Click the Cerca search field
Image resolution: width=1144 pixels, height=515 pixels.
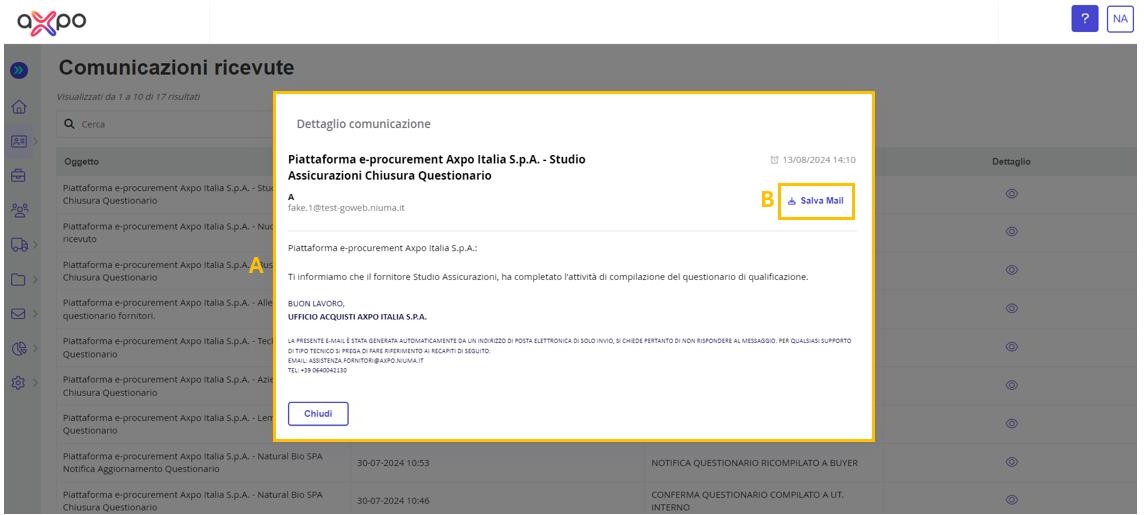click(168, 124)
